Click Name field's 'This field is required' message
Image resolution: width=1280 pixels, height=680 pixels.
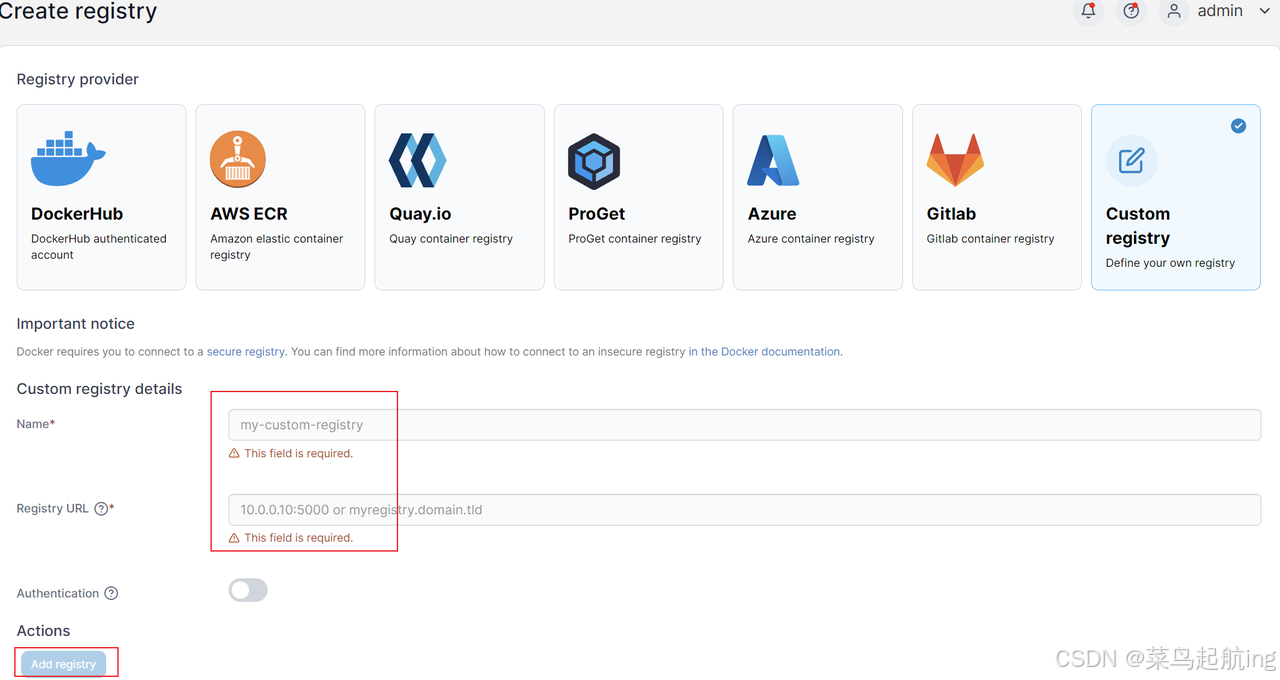299,453
